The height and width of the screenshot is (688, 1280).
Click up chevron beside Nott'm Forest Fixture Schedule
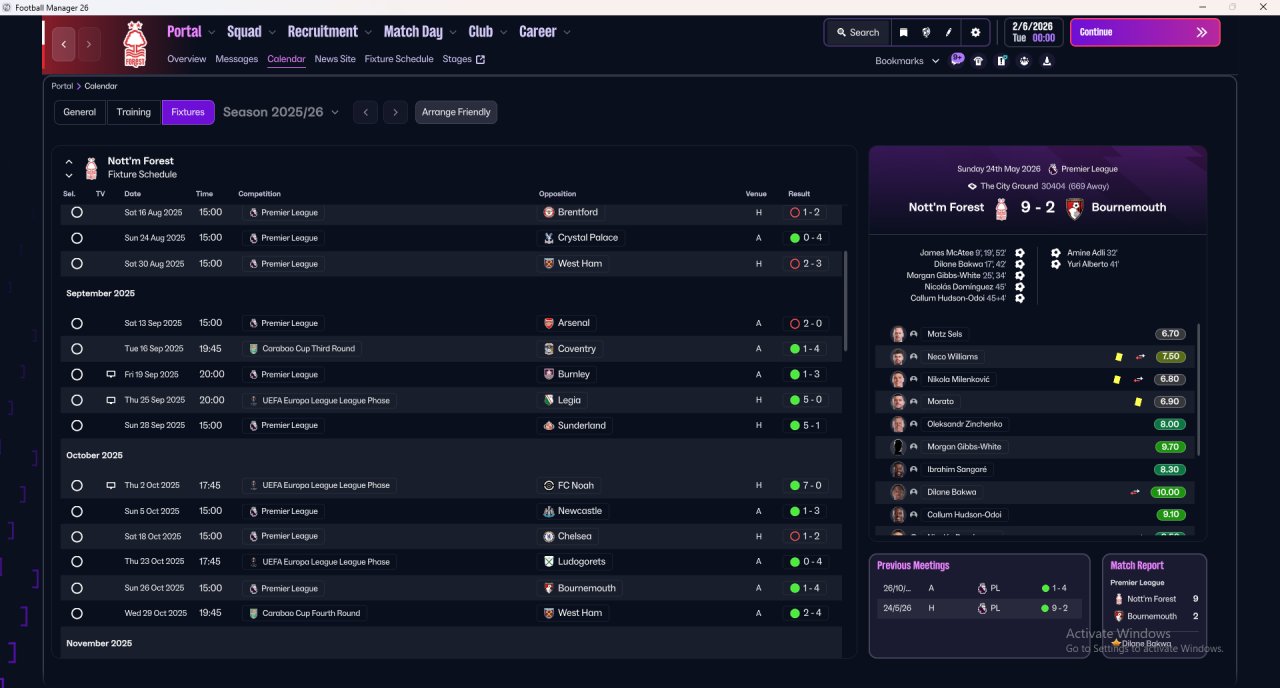69,161
